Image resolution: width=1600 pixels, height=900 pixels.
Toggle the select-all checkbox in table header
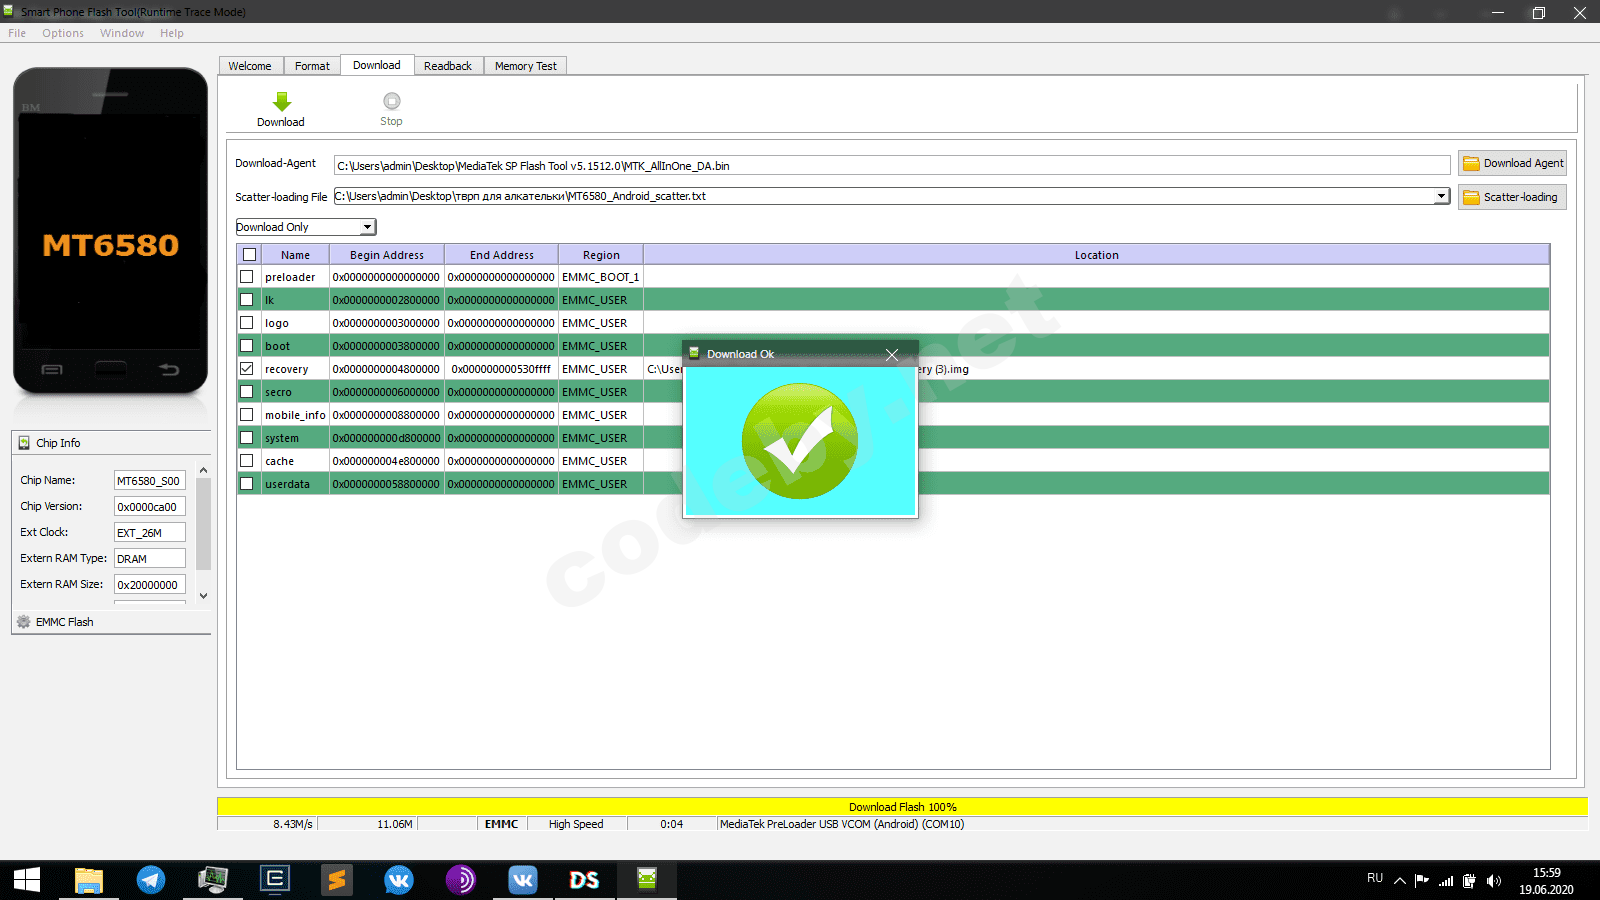[x=250, y=255]
